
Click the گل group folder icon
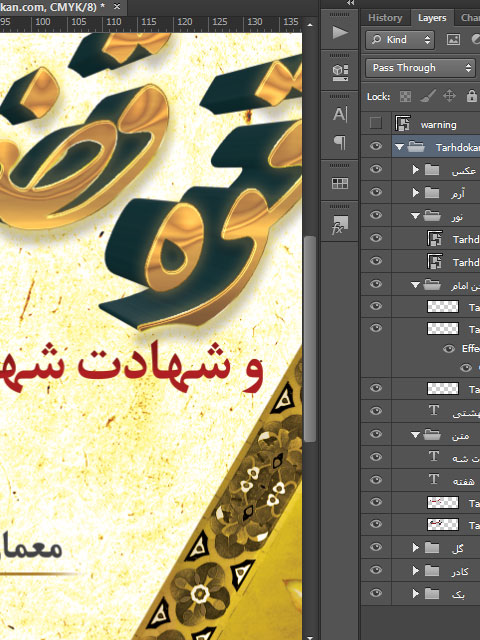432,547
